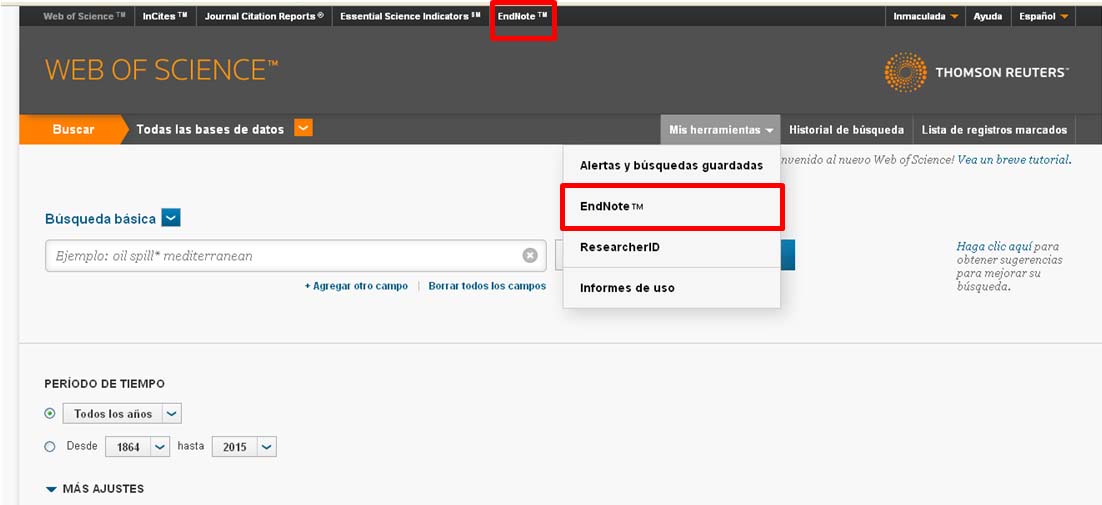Image resolution: width=1102 pixels, height=505 pixels.
Task: Choose Alertas y búsquedas guardadas menu item
Action: click(x=671, y=166)
